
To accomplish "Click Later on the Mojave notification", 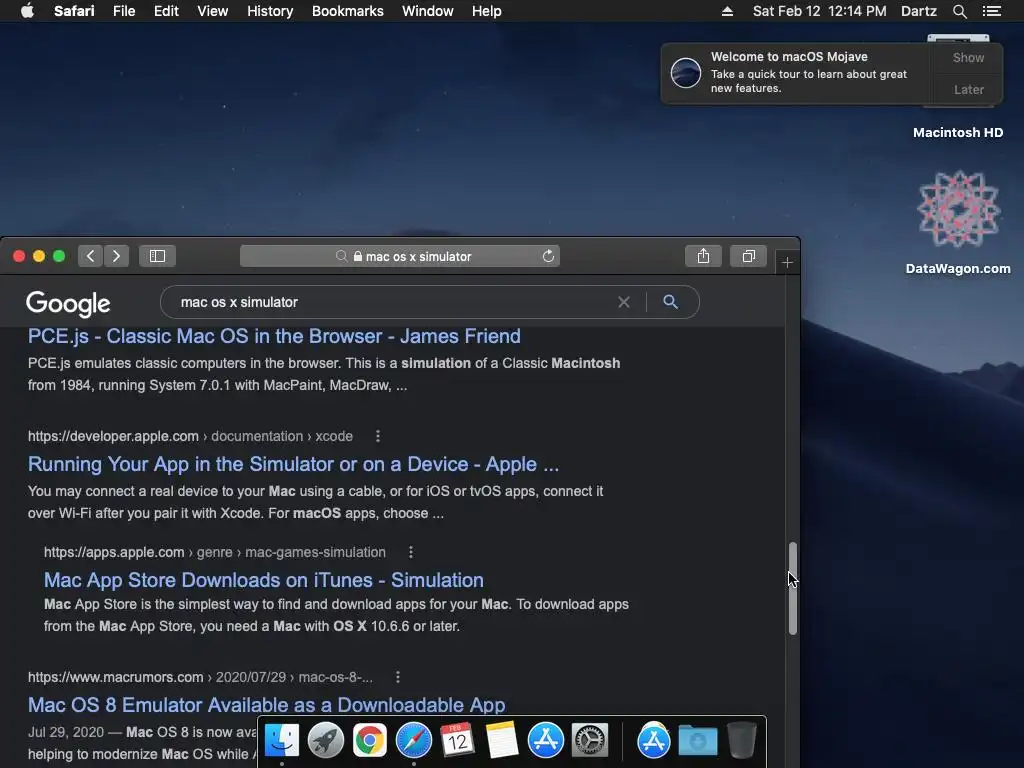I will (968, 89).
